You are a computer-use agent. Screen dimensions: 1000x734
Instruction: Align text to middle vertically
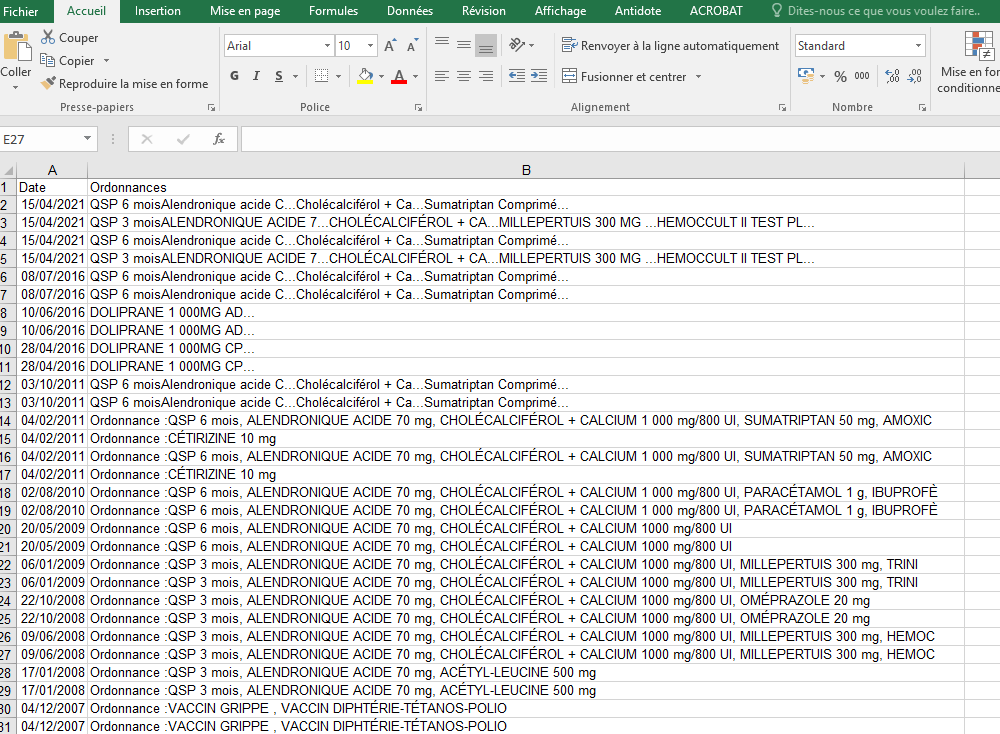point(464,45)
